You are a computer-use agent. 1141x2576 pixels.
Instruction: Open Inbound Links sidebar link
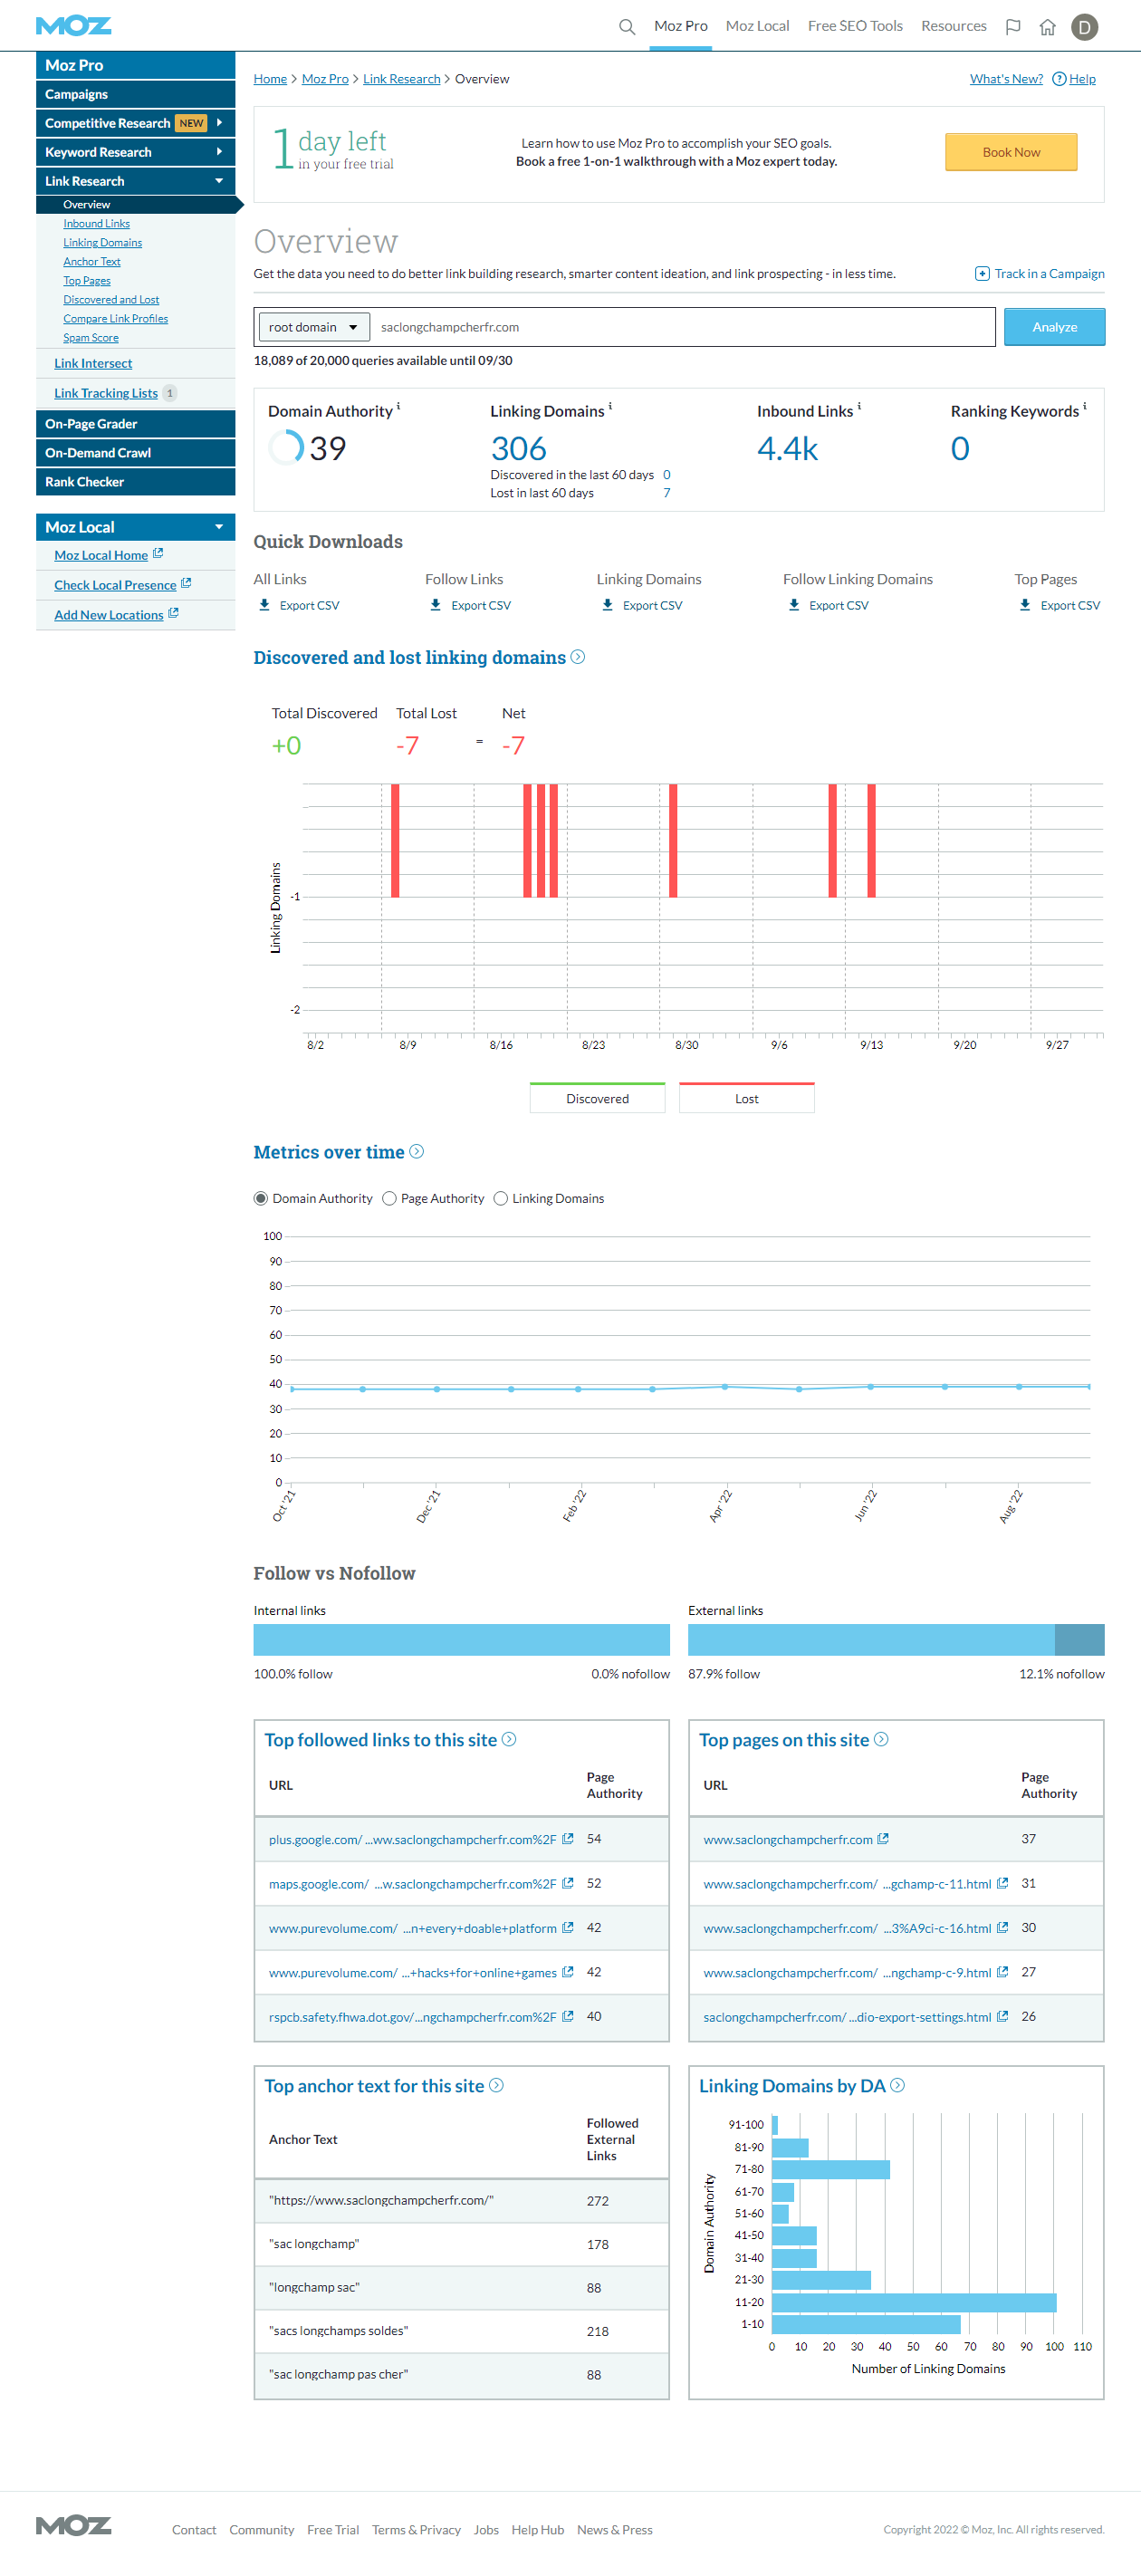click(x=96, y=224)
